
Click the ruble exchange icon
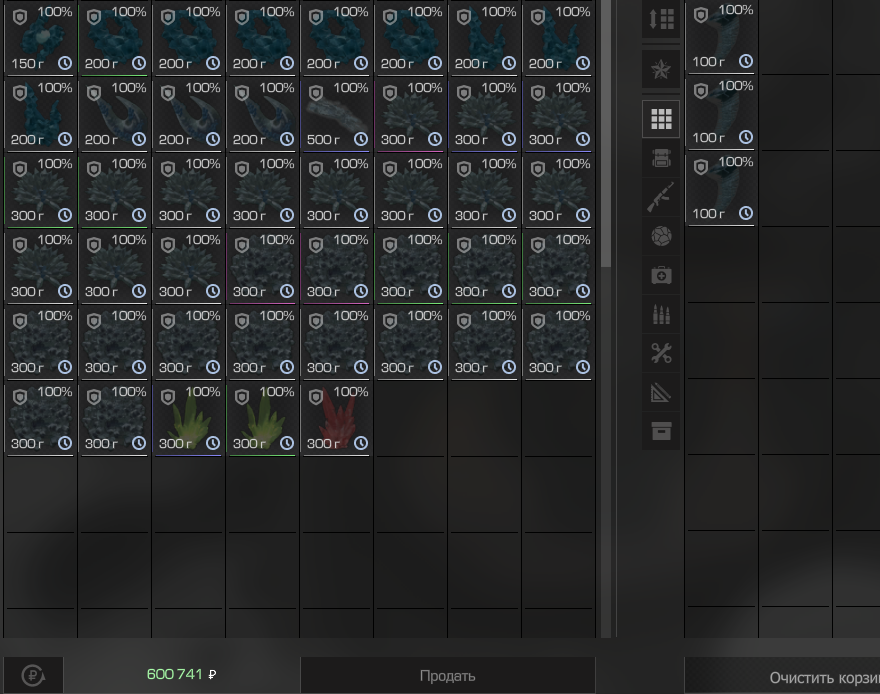click(33, 675)
